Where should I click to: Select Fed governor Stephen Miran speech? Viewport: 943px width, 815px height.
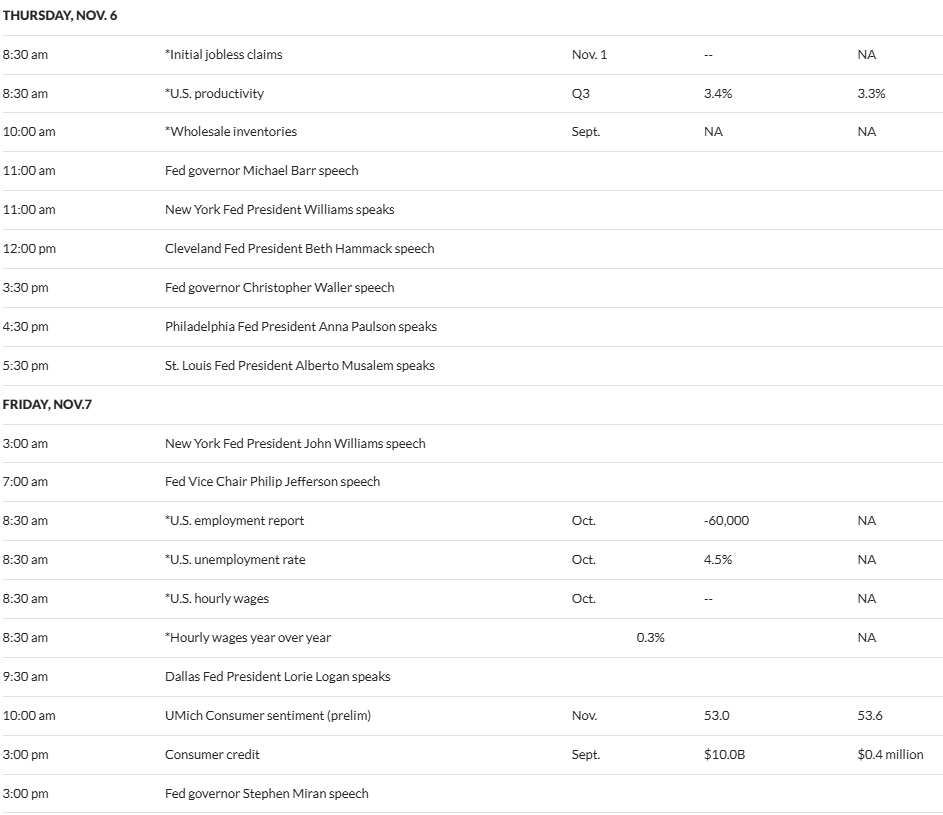click(266, 794)
